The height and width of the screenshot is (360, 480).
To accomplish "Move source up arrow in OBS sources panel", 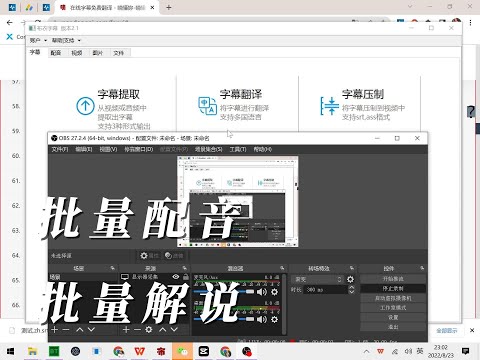I will pos(162,329).
